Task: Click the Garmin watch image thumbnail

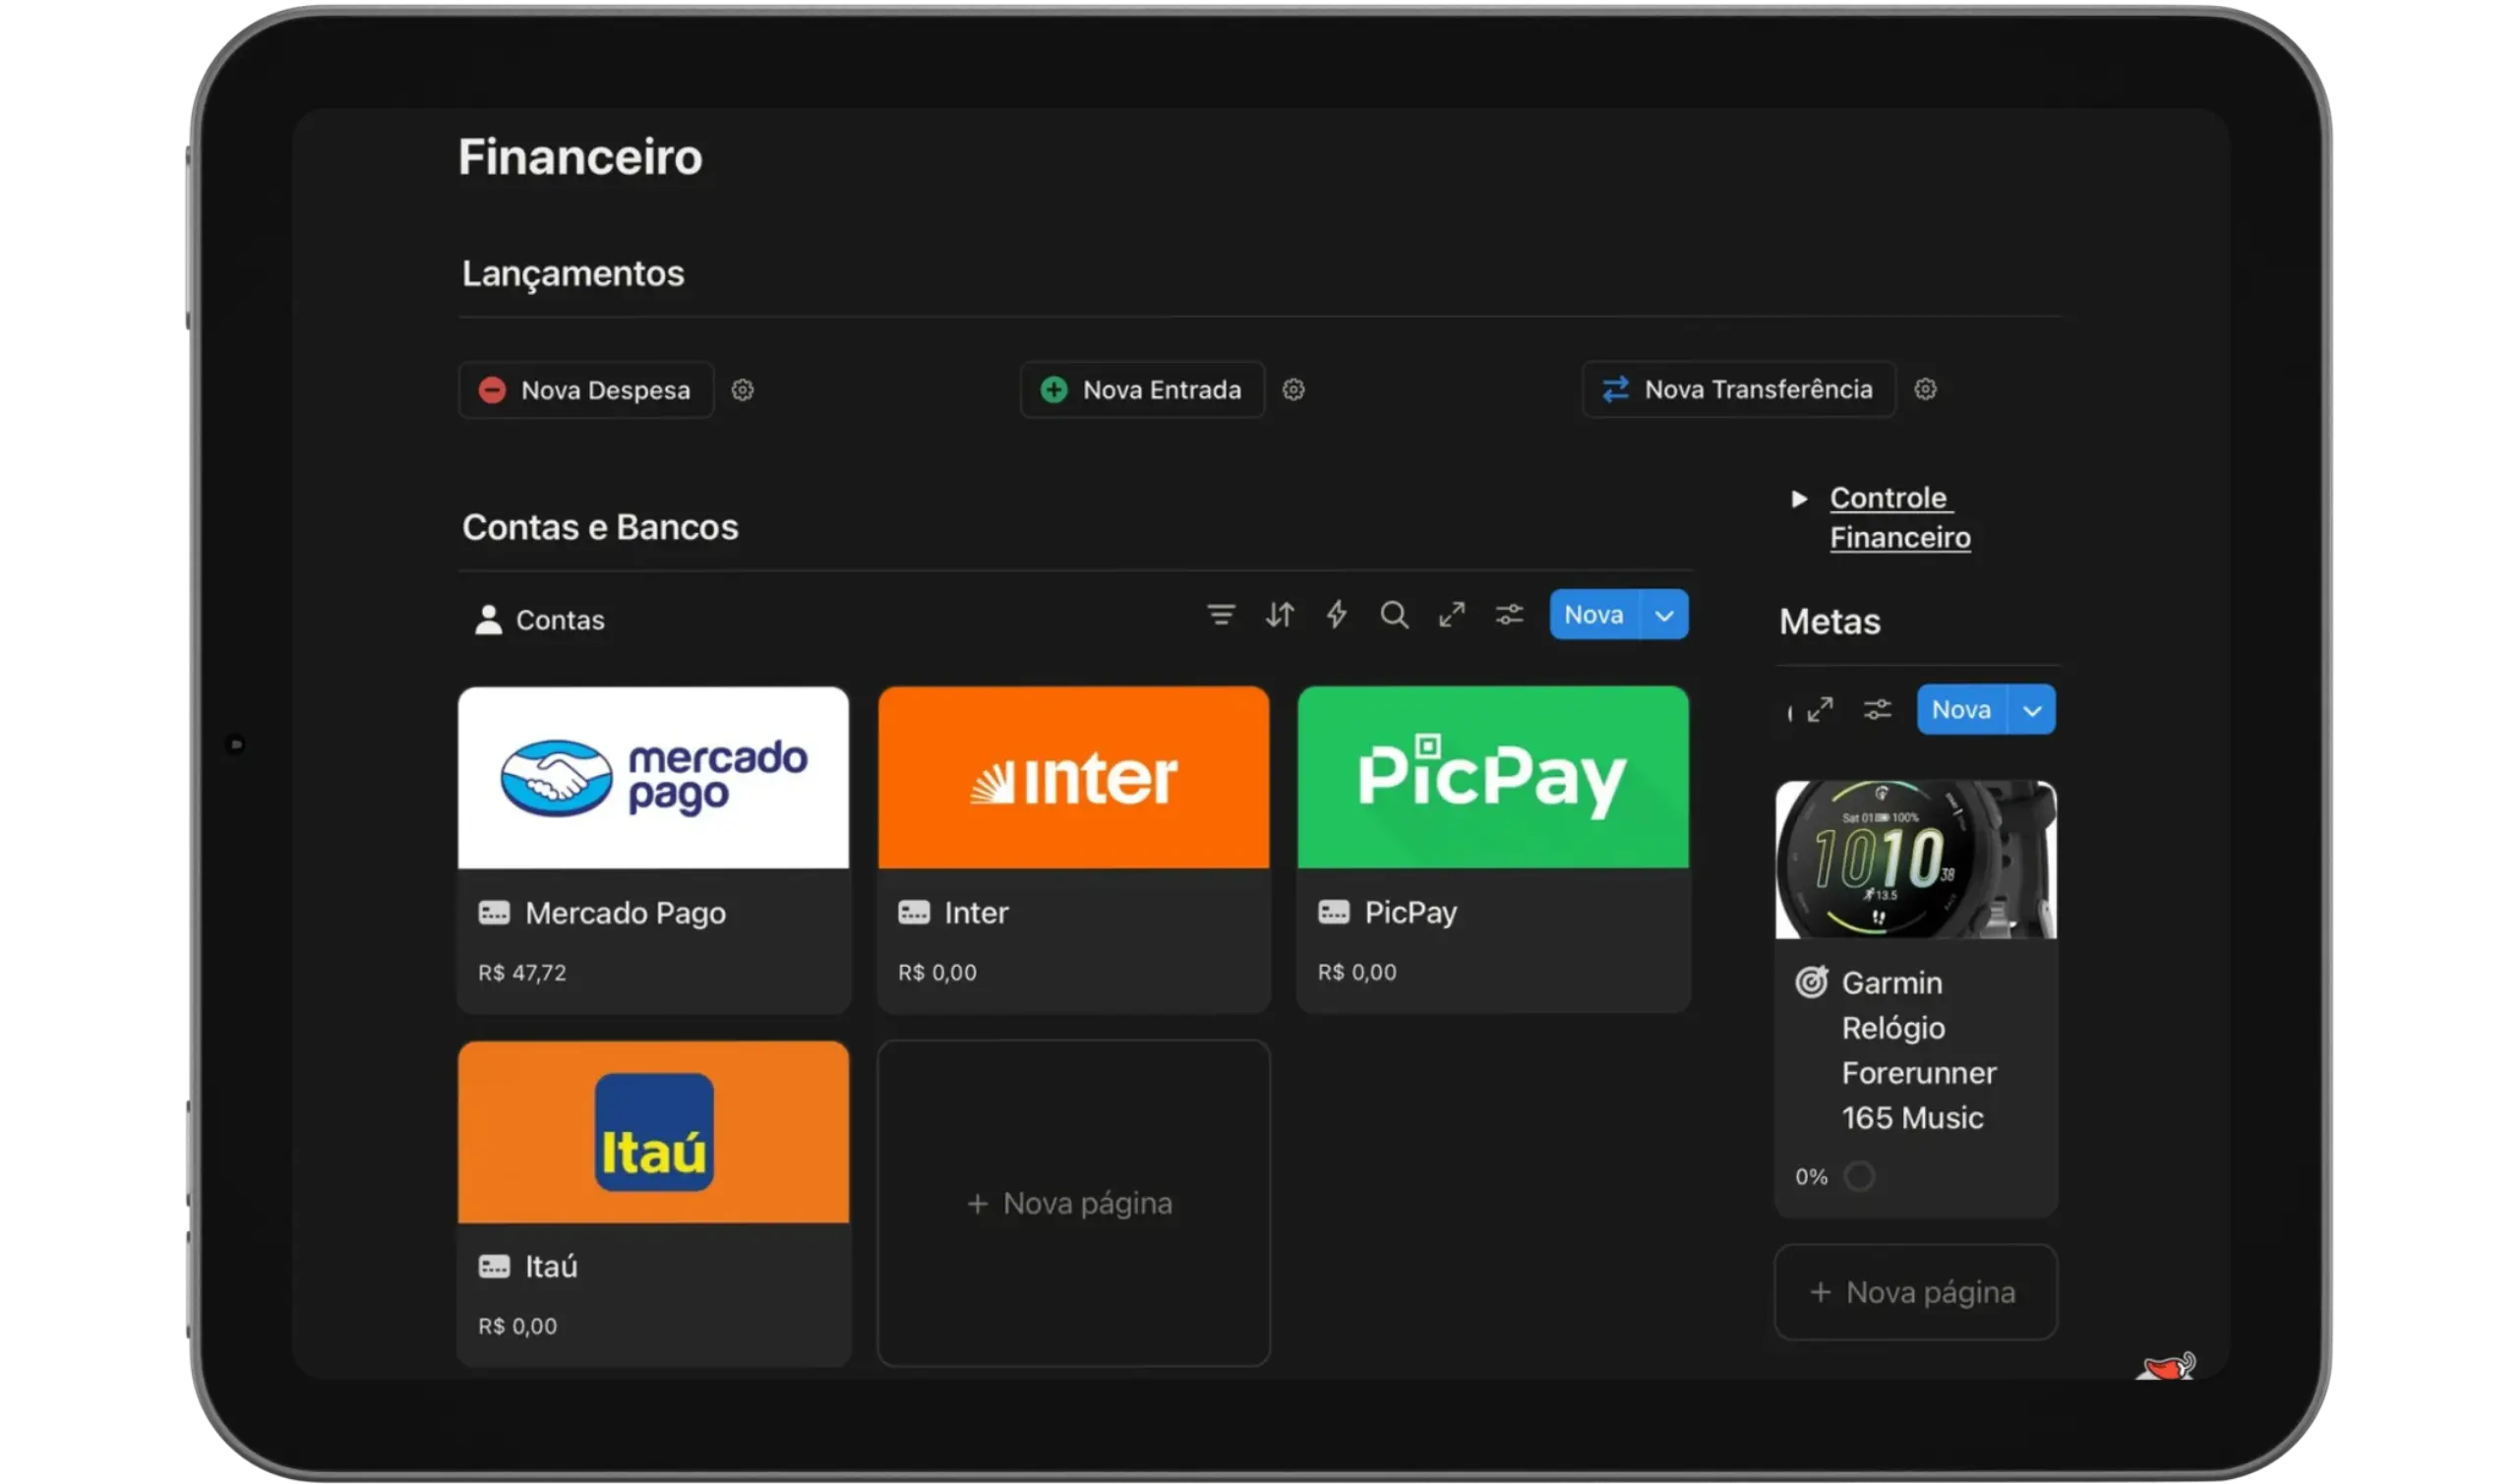Action: click(1916, 860)
